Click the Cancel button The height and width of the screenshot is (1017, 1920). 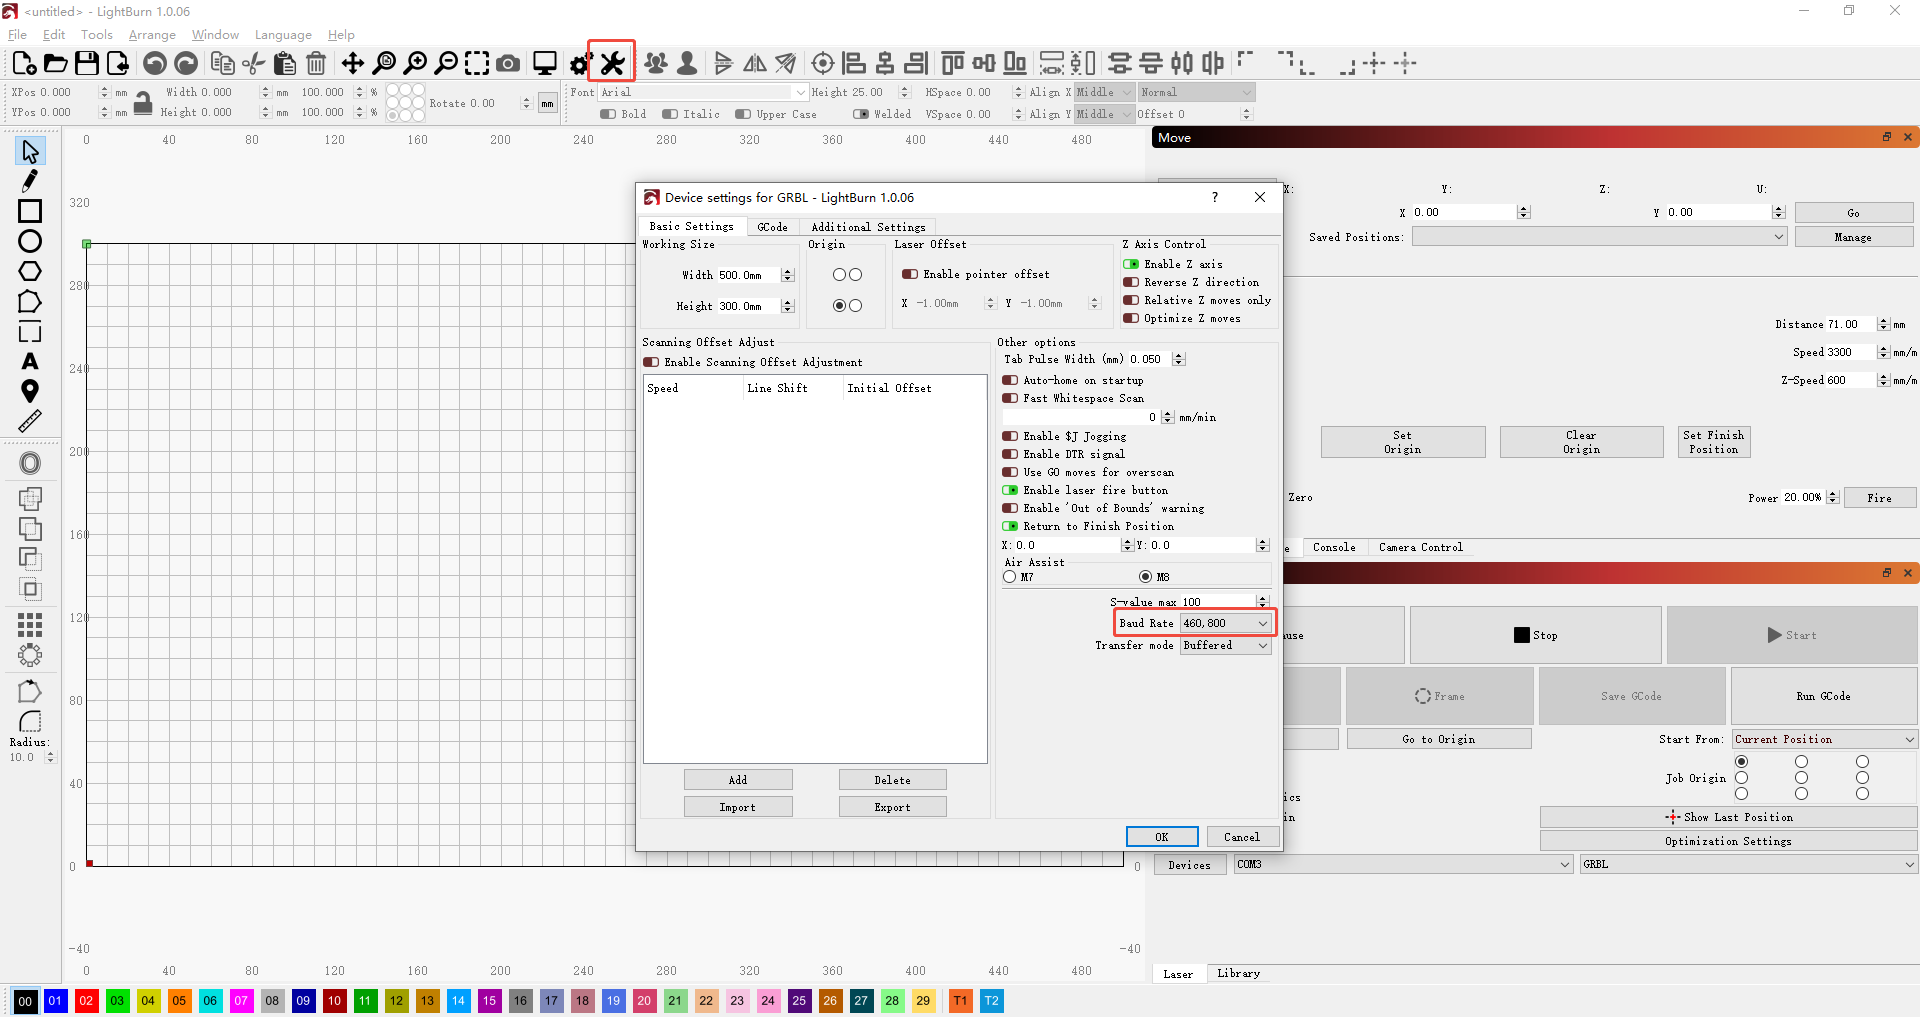(1242, 837)
